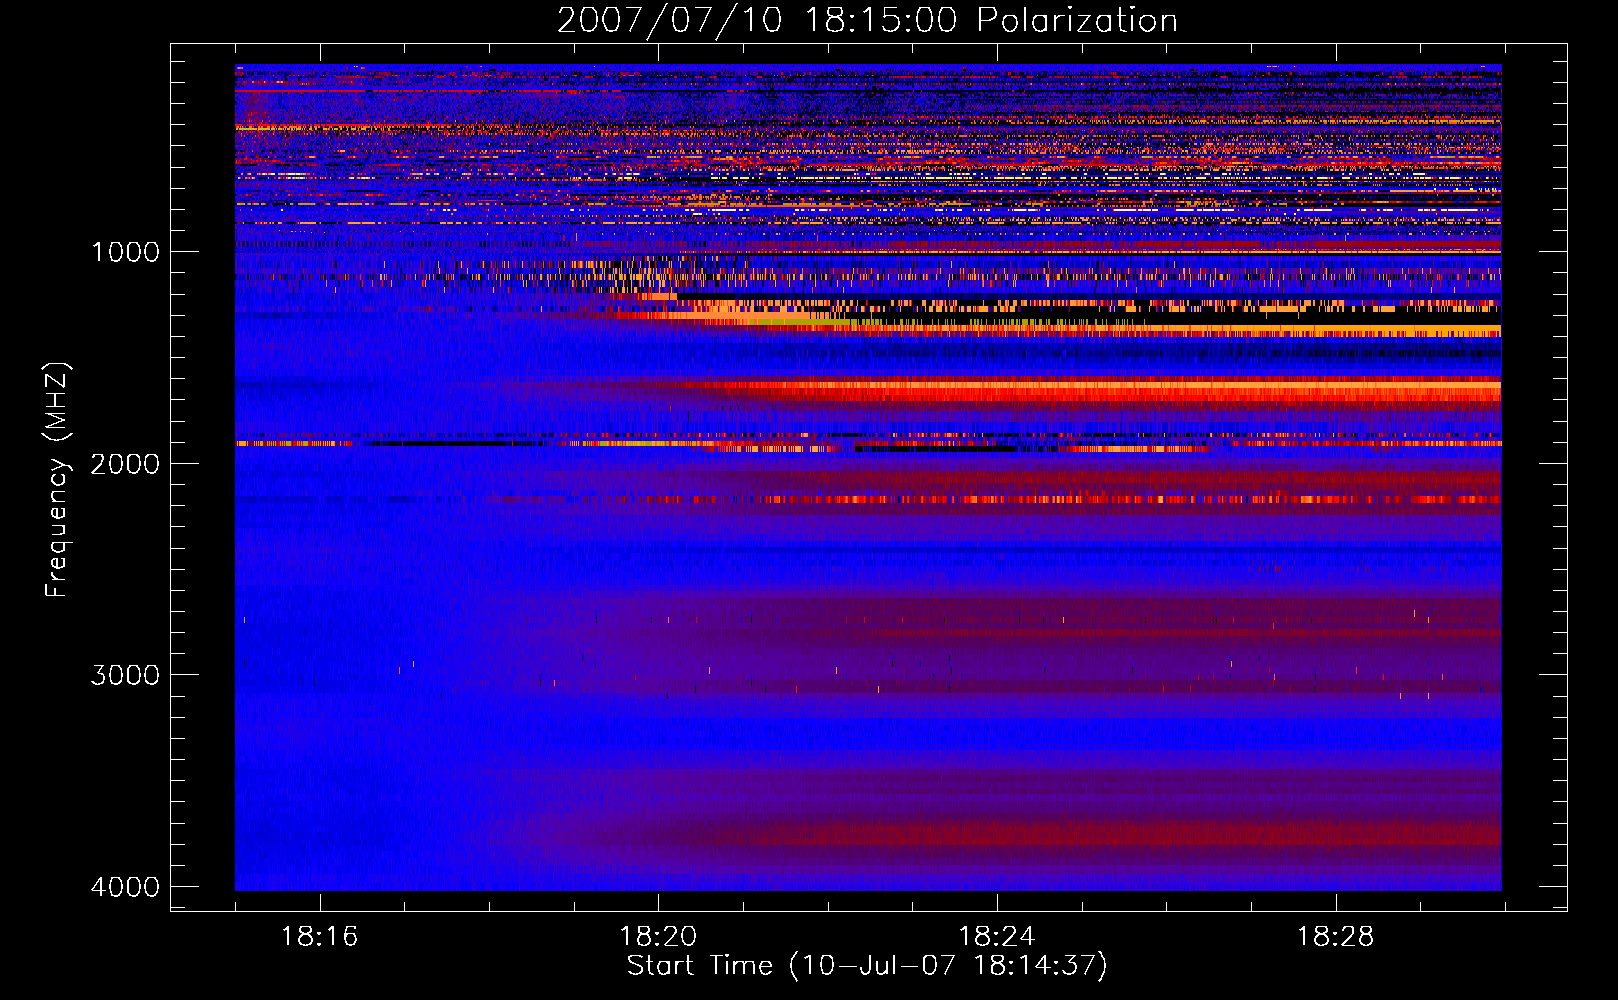1618x1000 pixels.
Task: Click the 18:20 time tick label
Action: click(x=658, y=937)
